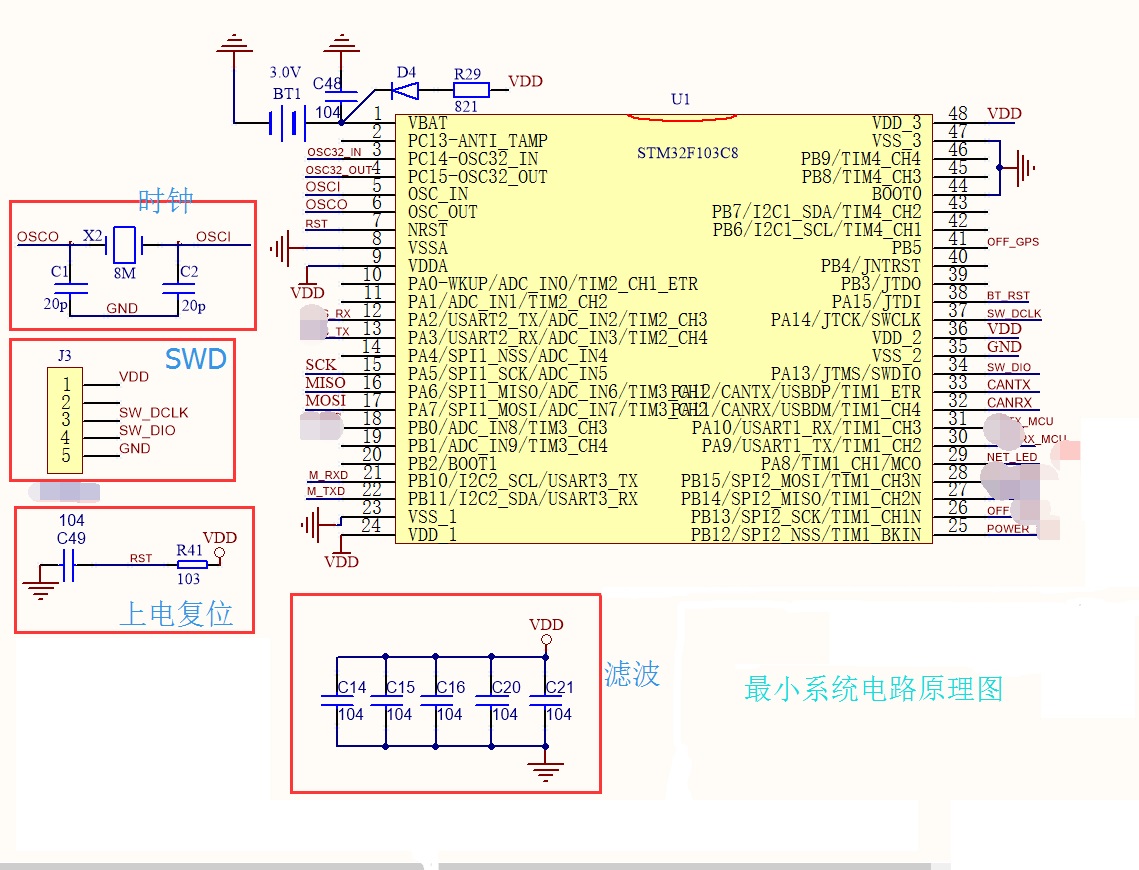This screenshot has height=870, width=1139.
Task: Select filter capacitor C20
Action: [x=491, y=701]
